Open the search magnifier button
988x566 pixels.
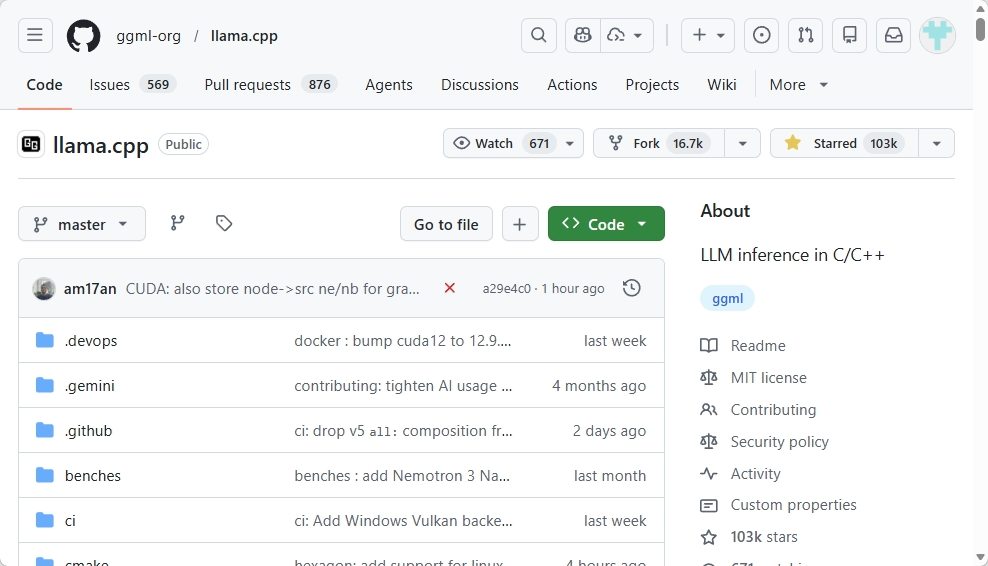(539, 35)
